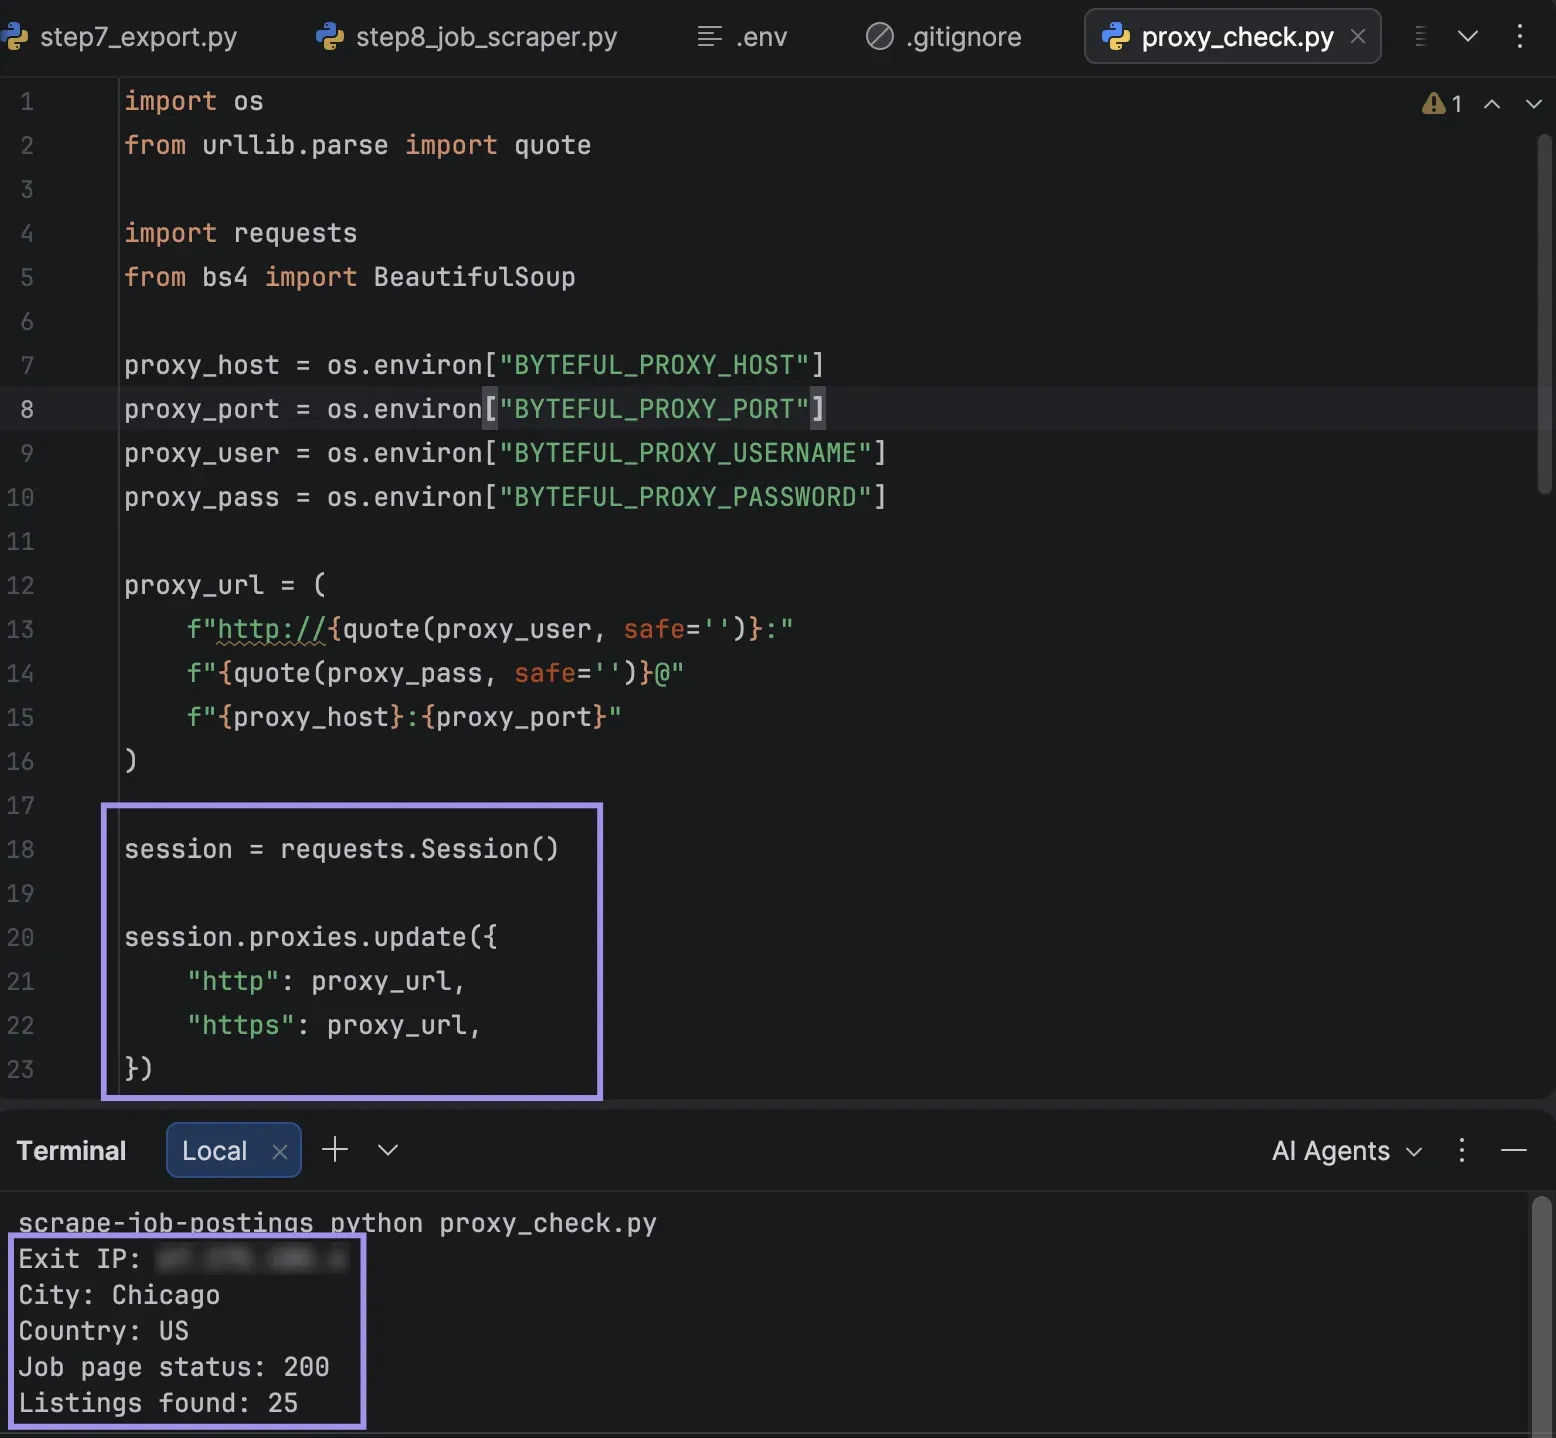
Task: Open the AI Agents dropdown
Action: 1346,1151
